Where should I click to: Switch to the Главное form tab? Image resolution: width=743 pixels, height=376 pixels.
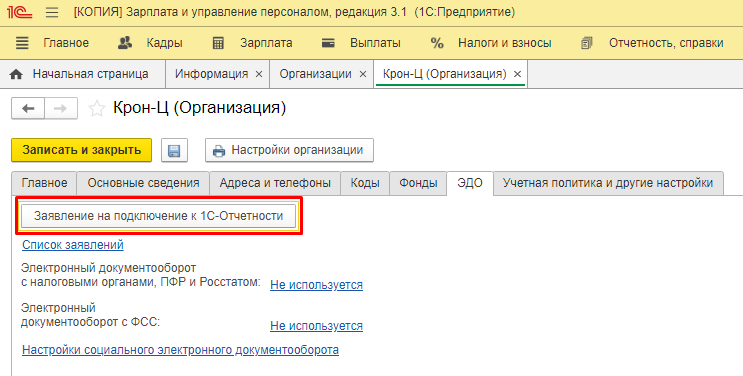[x=45, y=183]
